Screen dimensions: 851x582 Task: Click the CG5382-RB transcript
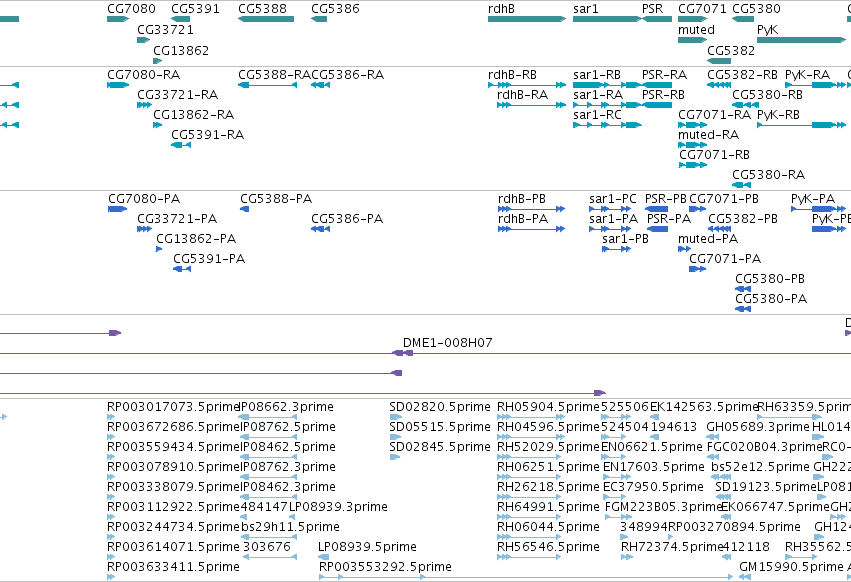(x=719, y=85)
